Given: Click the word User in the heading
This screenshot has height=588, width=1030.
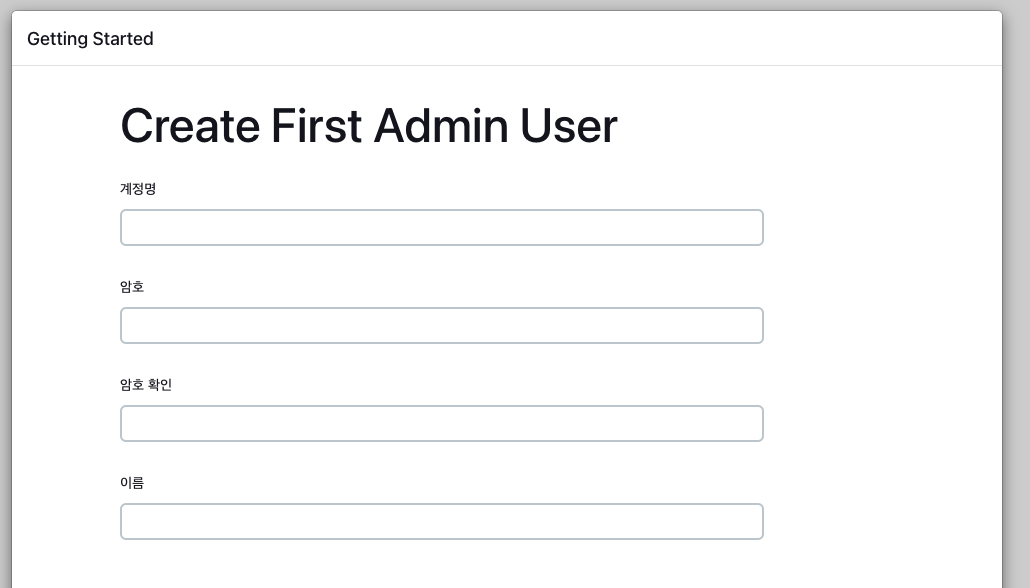Looking at the screenshot, I should coord(568,126).
